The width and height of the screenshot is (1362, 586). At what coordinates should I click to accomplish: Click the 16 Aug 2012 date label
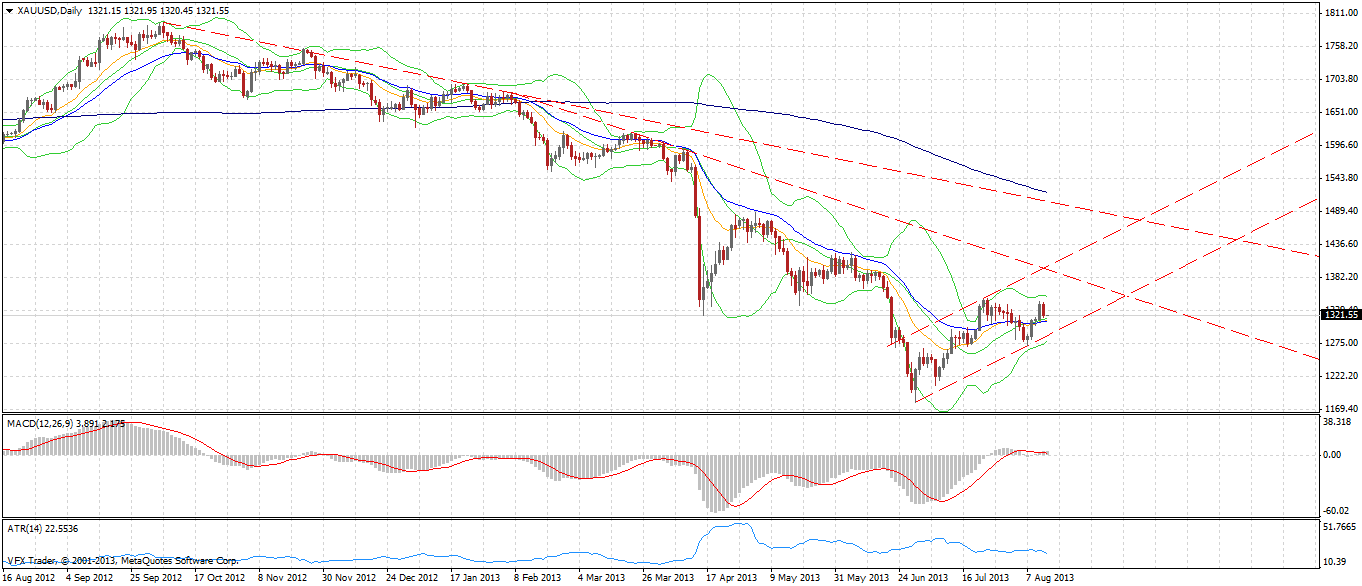tap(29, 578)
